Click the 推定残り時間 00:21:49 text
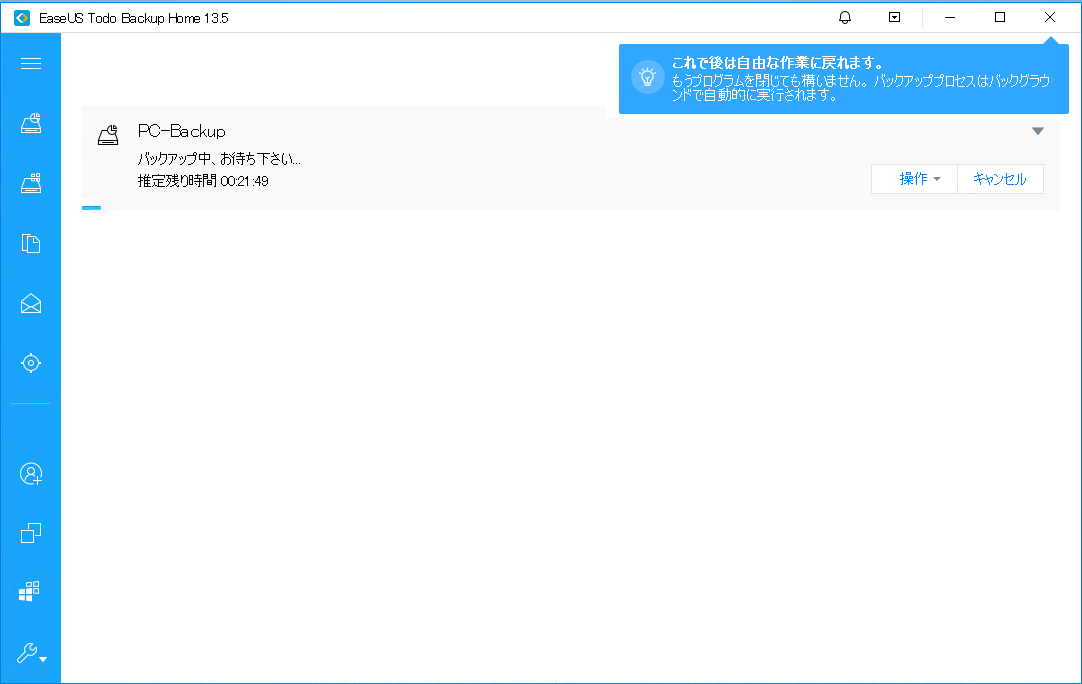This screenshot has width=1082, height=684. coord(203,181)
